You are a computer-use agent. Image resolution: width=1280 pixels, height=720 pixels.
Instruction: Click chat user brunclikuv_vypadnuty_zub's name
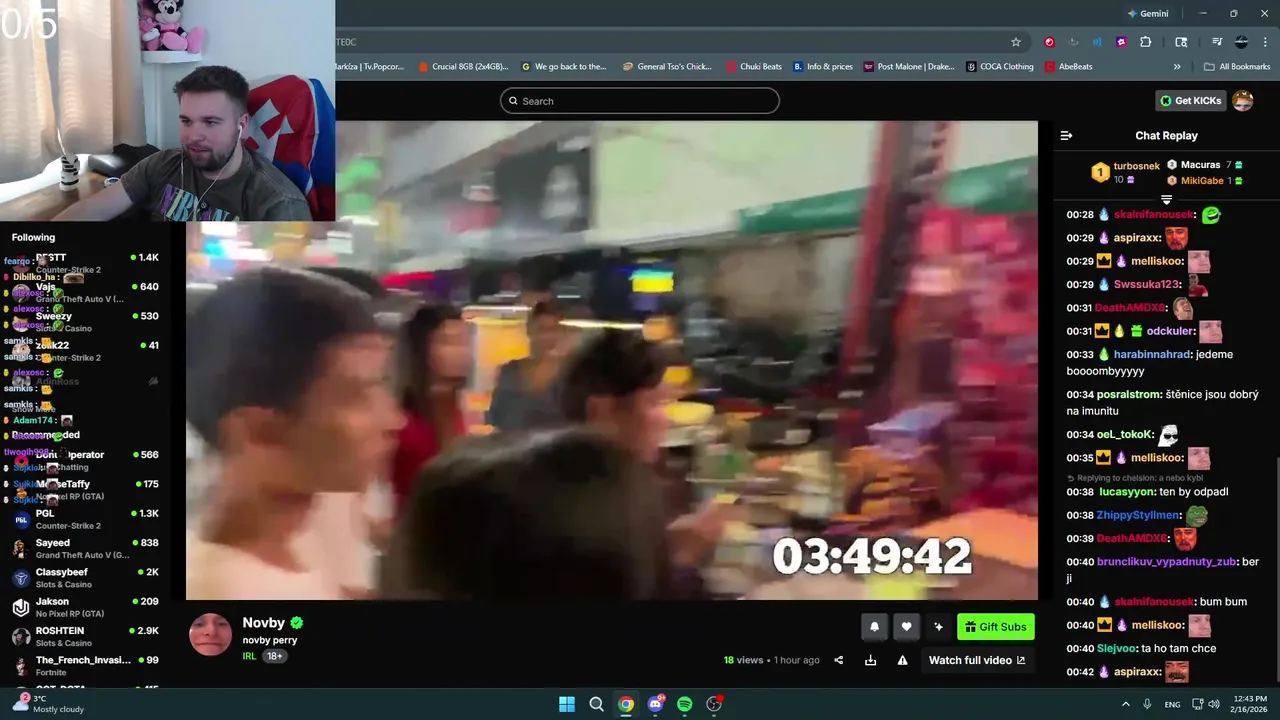tap(1166, 562)
